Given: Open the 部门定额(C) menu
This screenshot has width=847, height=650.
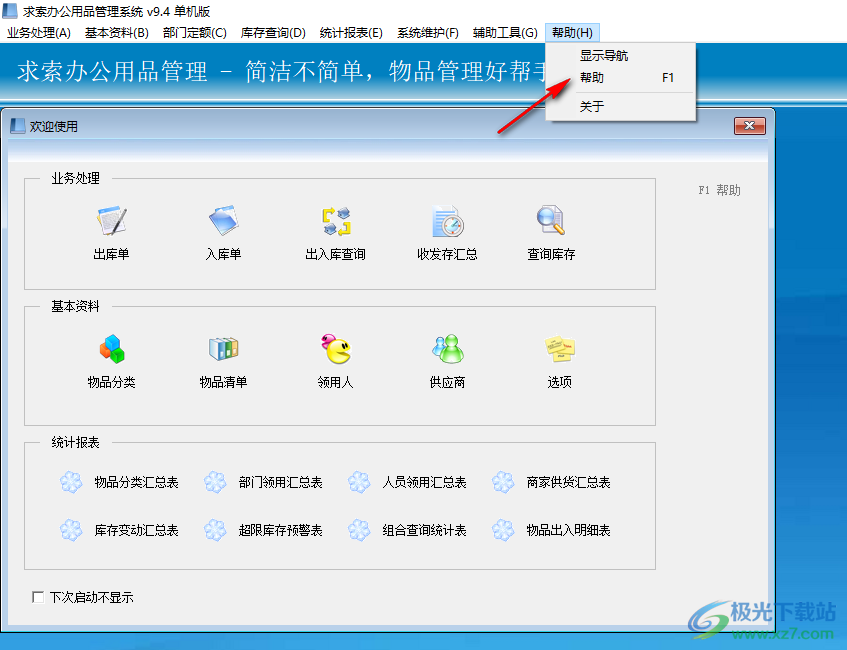Looking at the screenshot, I should pos(195,33).
